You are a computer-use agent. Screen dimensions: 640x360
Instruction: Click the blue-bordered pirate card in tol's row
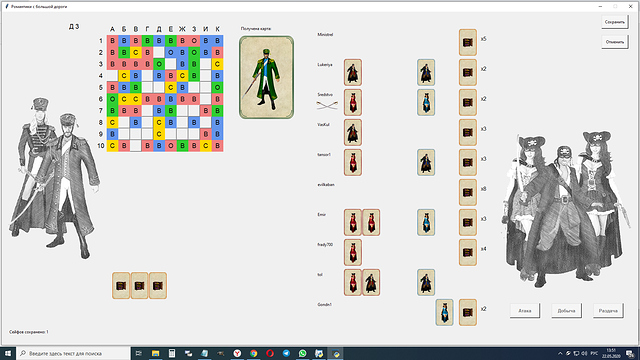(x=426, y=282)
